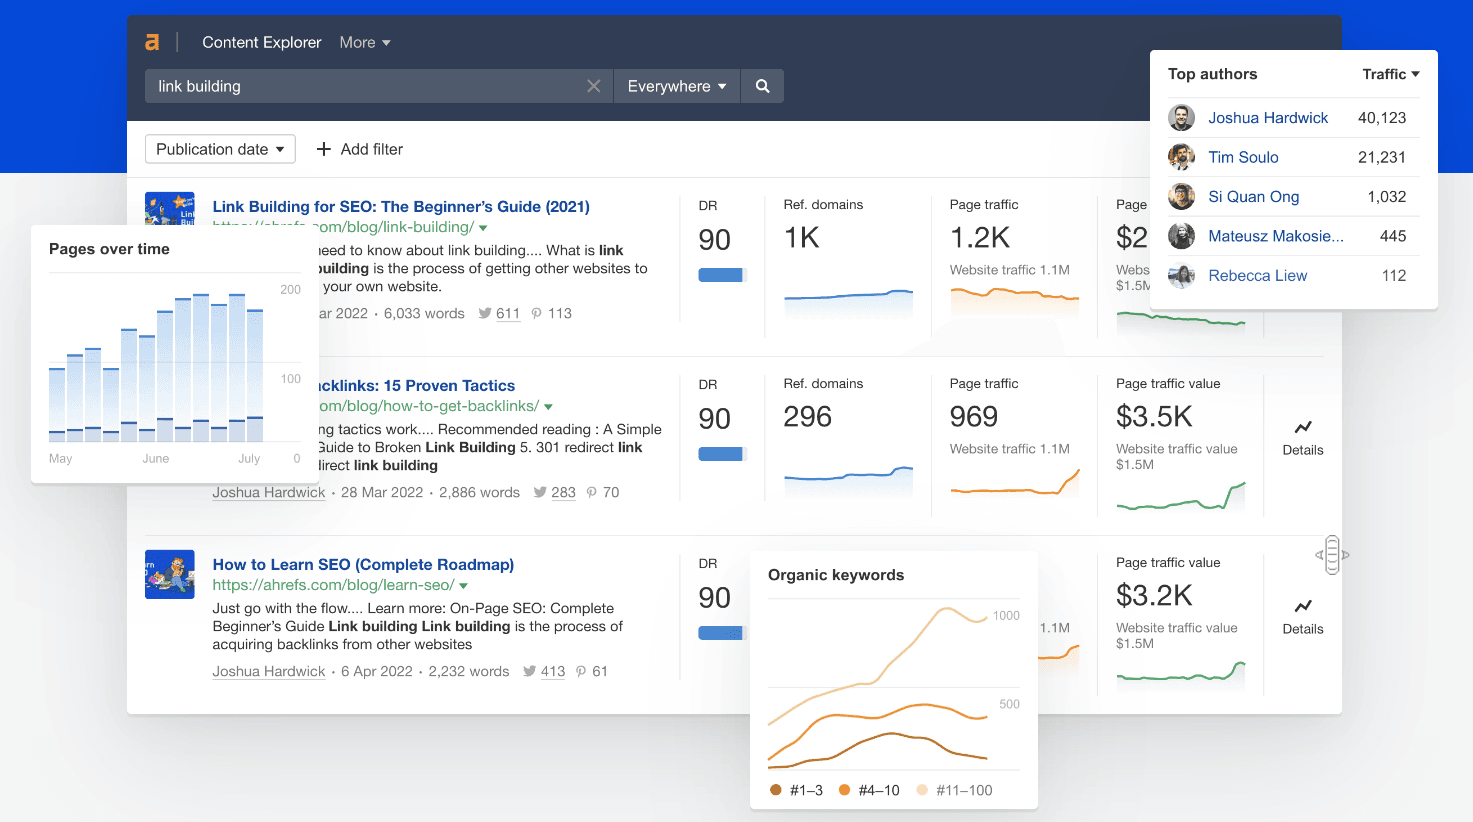Open Details trend icon for $3.5K row
The width and height of the screenshot is (1473, 822).
[x=1303, y=427]
